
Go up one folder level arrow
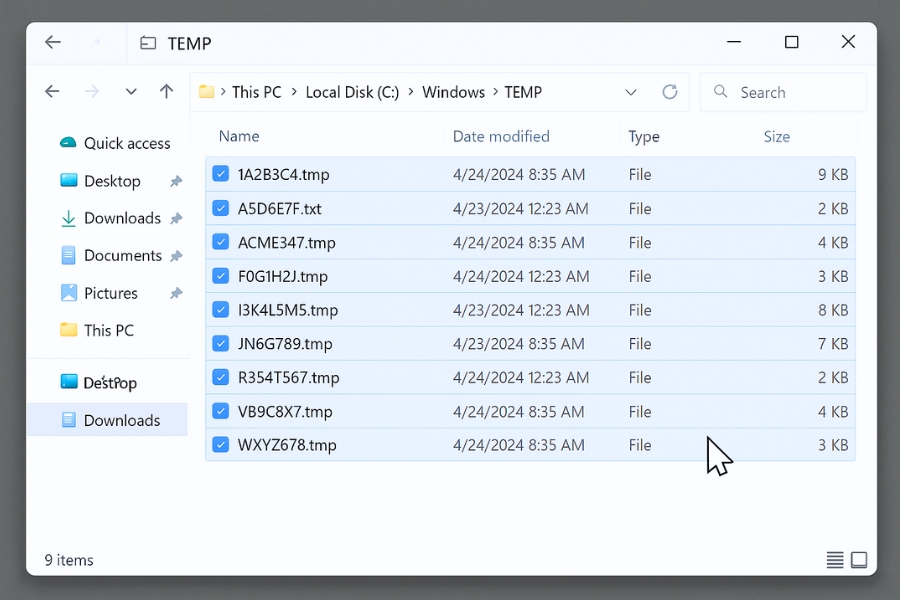click(166, 92)
